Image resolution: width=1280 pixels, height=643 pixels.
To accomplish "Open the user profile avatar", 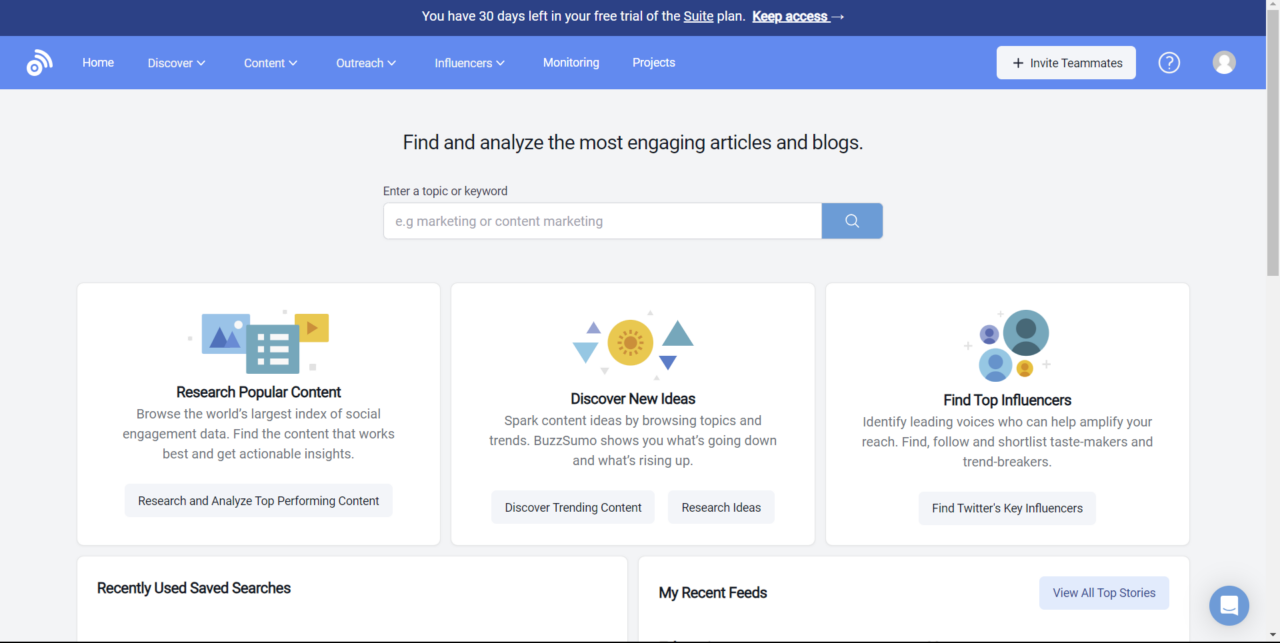I will tap(1224, 63).
